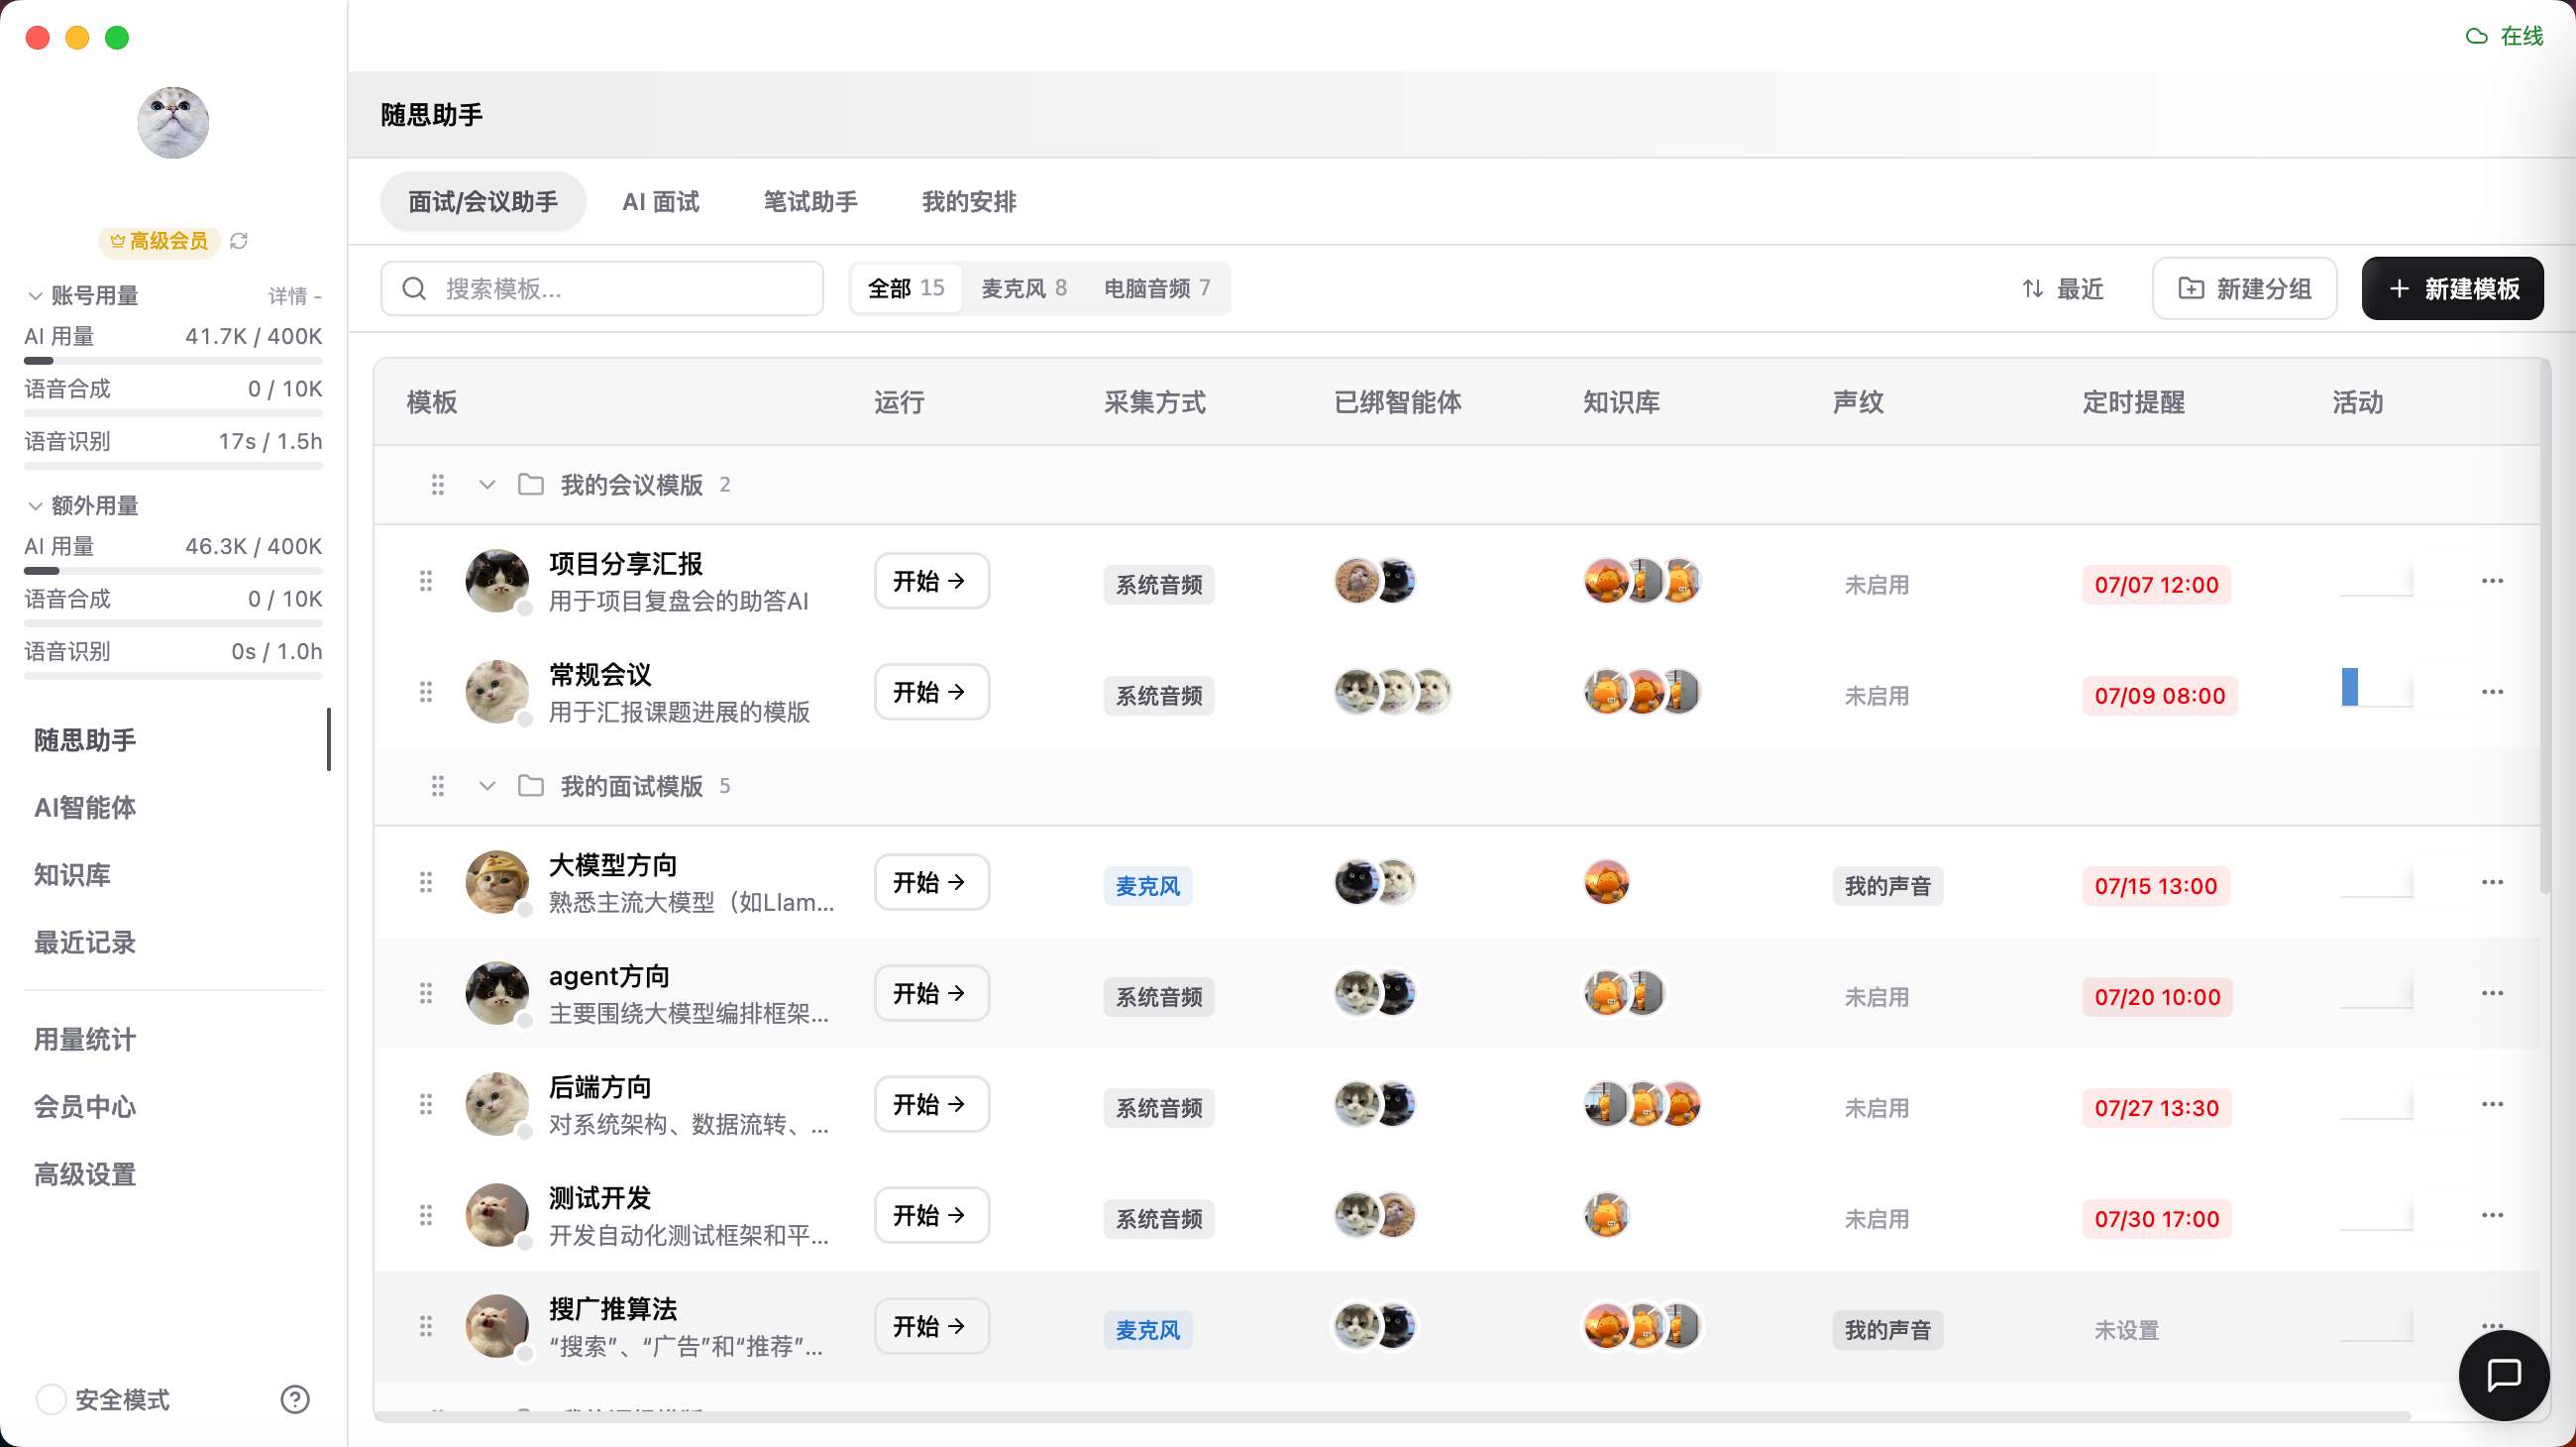Open 用量统计 in sidebar
2576x1447 pixels.
(85, 1040)
